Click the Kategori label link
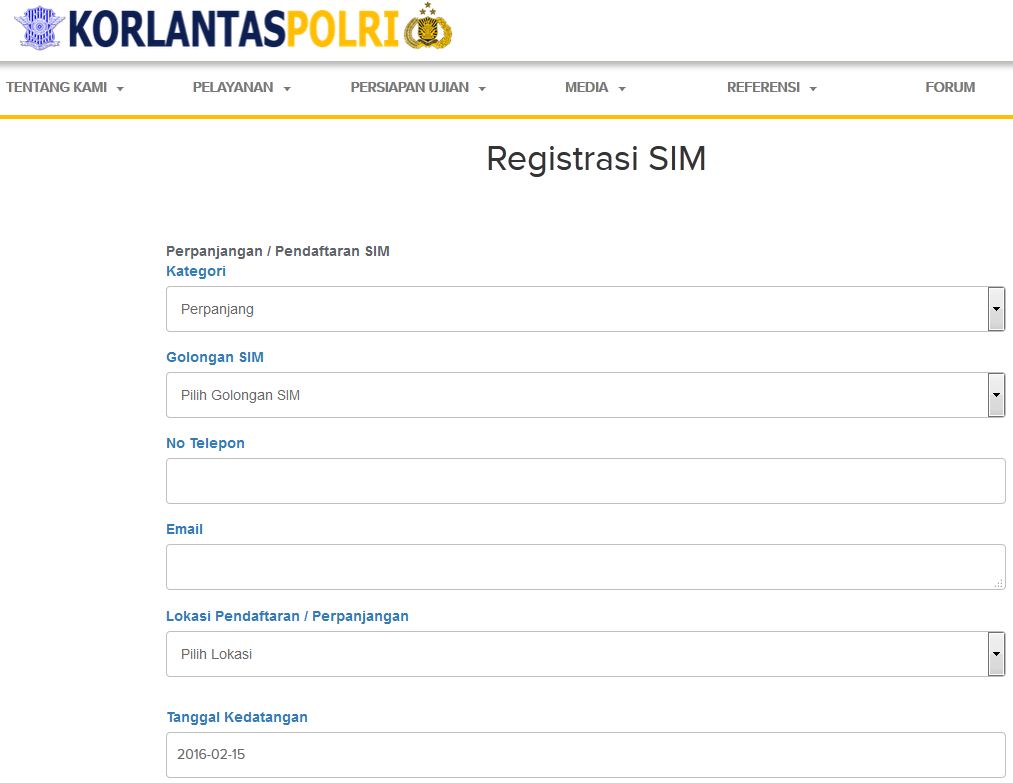This screenshot has height=783, width=1013. pyautogui.click(x=196, y=271)
